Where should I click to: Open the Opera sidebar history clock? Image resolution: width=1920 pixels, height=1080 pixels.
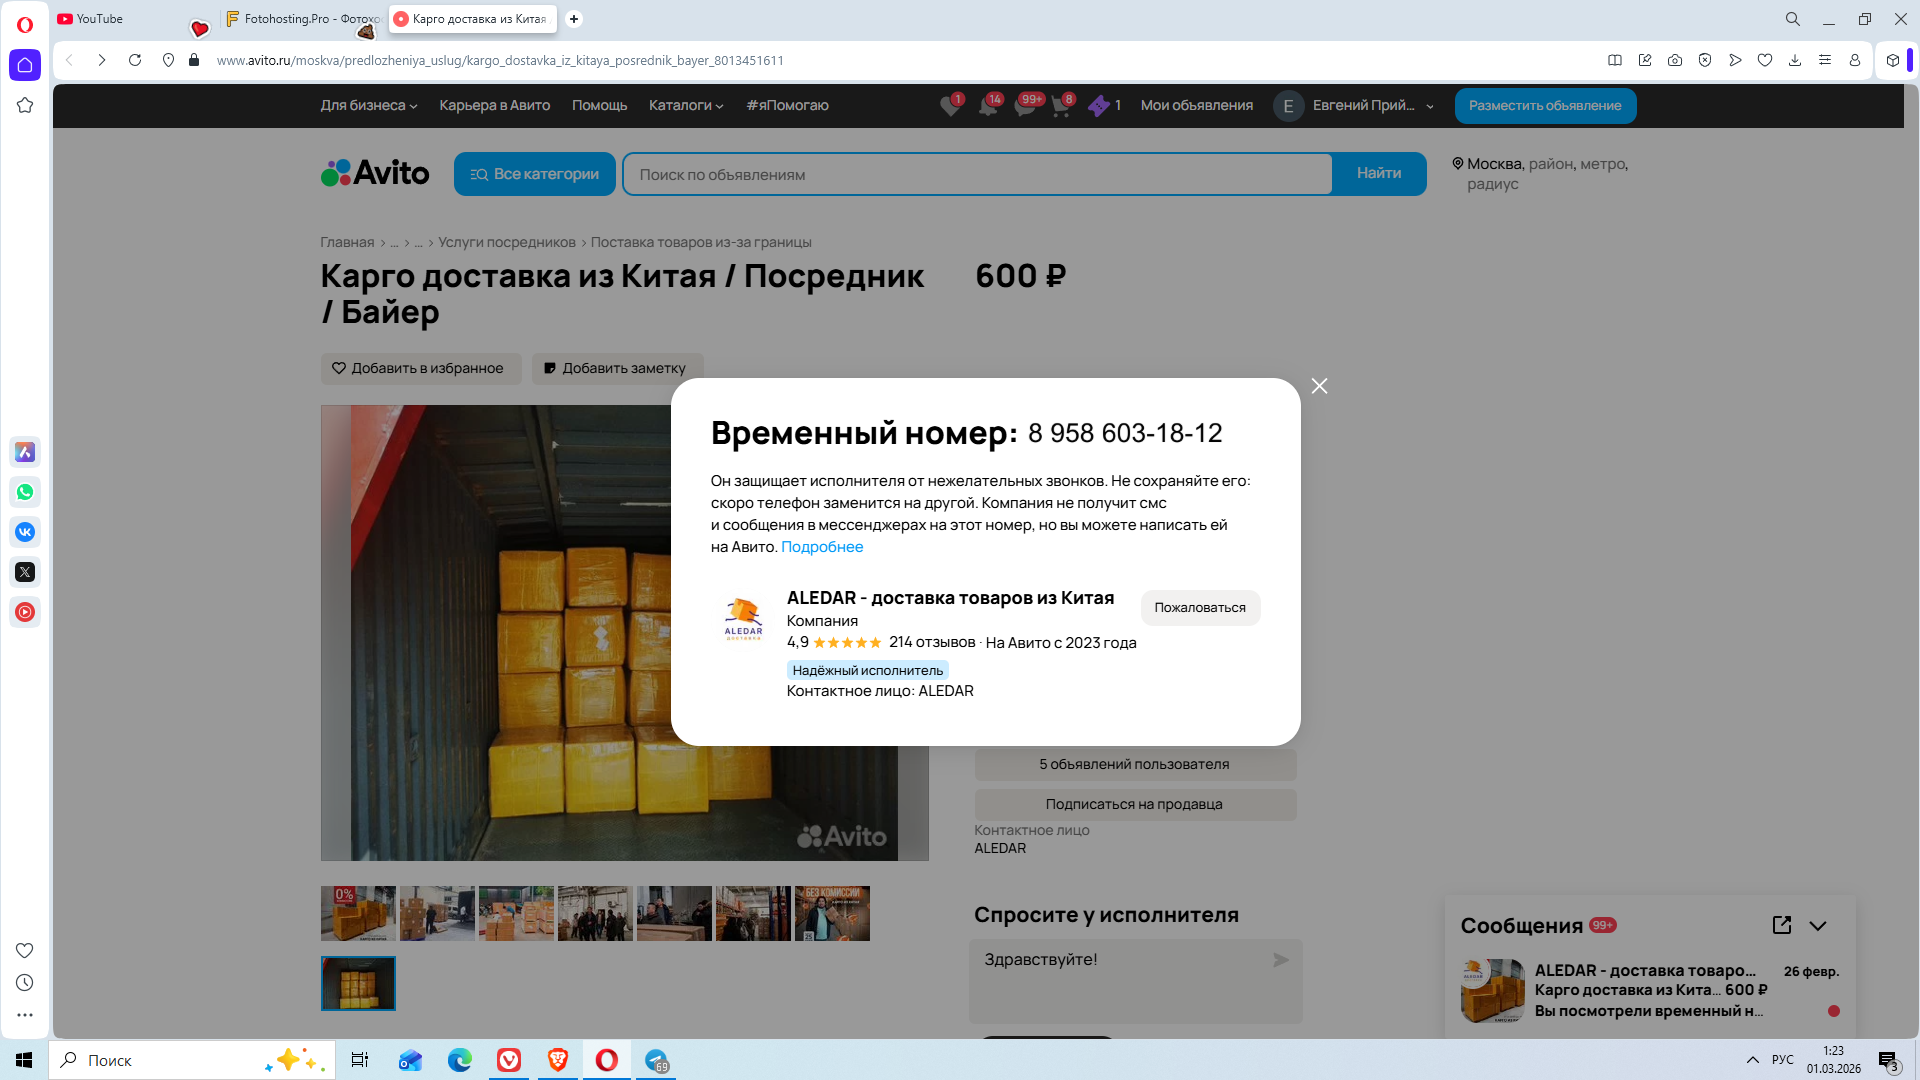point(25,983)
